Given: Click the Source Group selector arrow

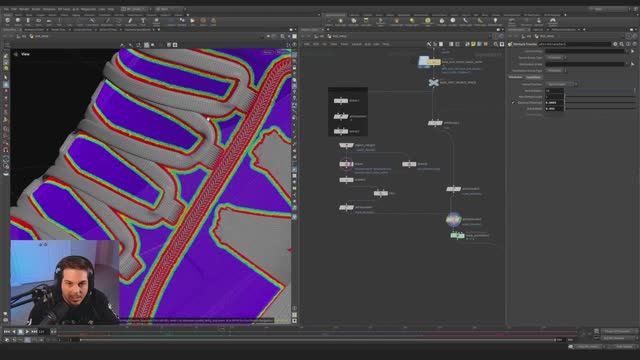Looking at the screenshot, I should click(x=632, y=51).
